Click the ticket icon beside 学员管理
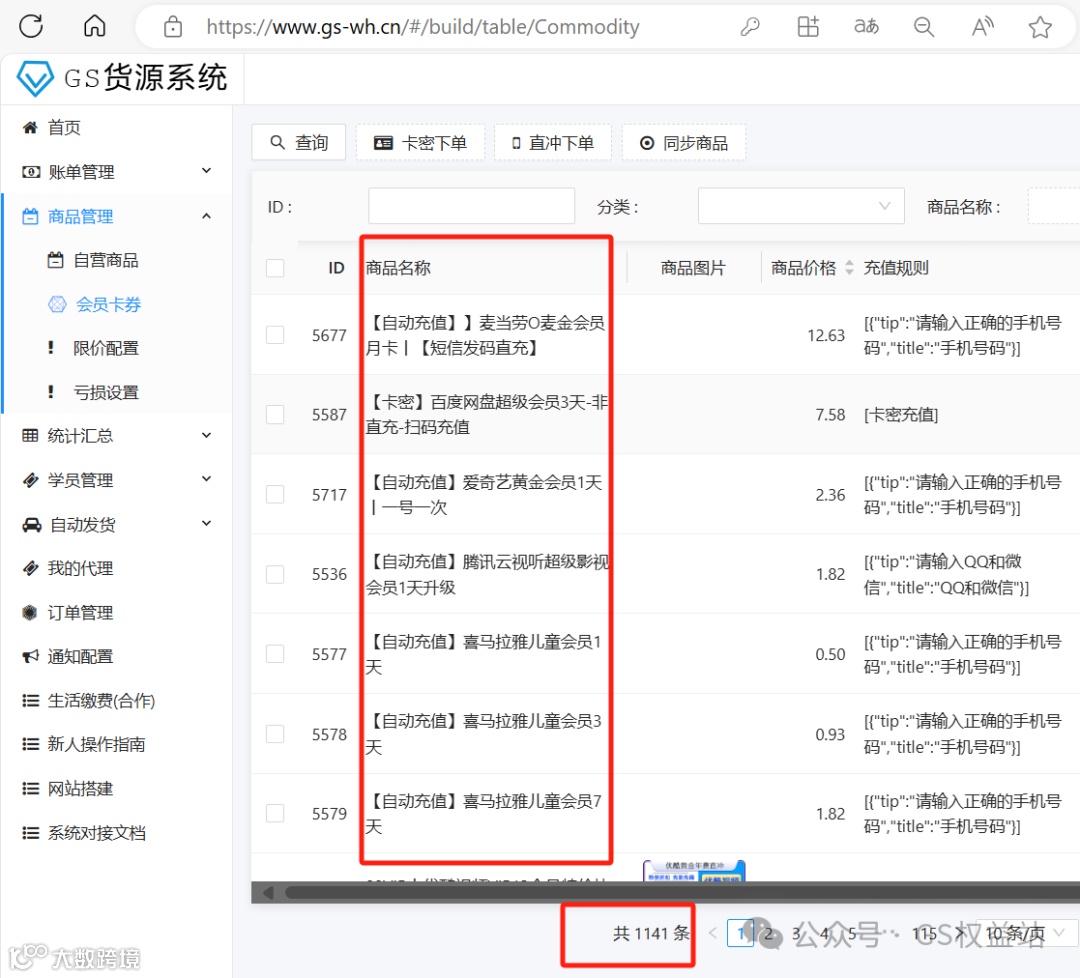This screenshot has width=1080, height=978. (30, 480)
